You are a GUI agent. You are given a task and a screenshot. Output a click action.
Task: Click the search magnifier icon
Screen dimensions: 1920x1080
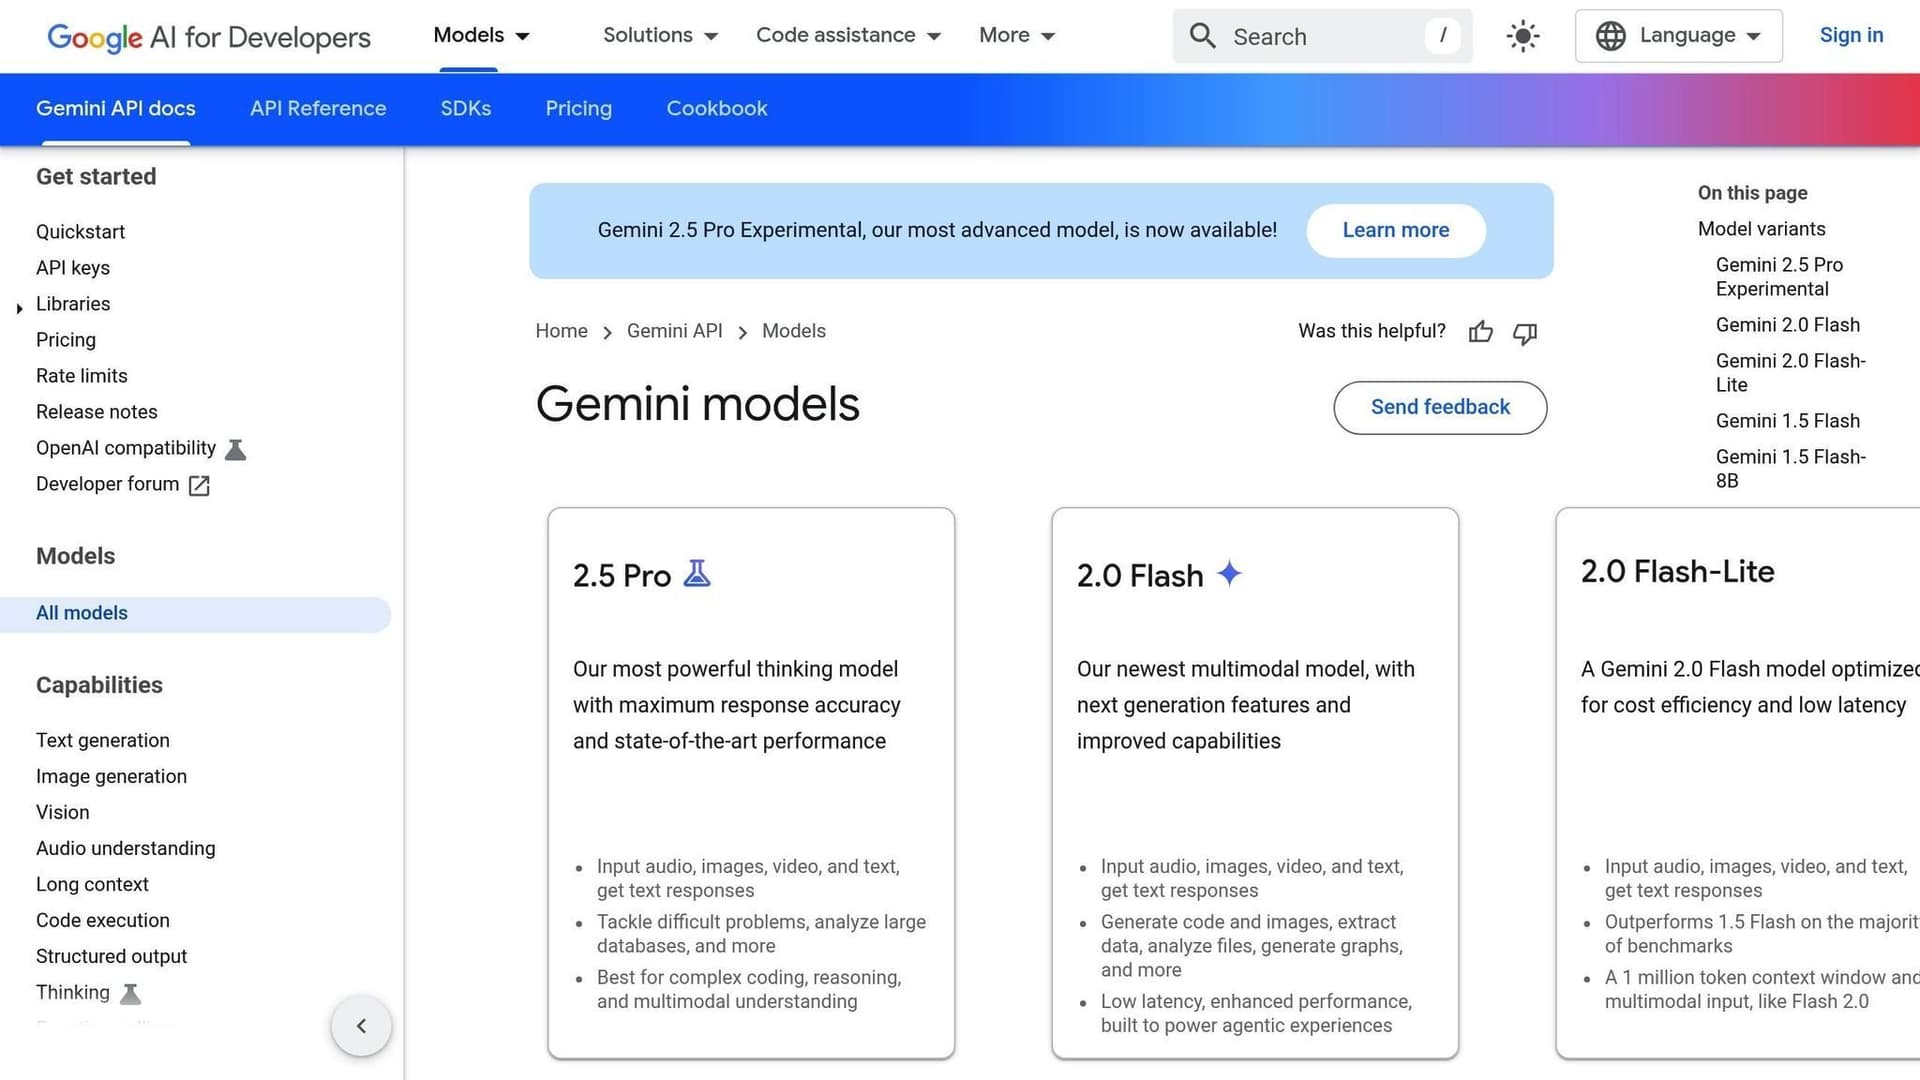(x=1203, y=36)
